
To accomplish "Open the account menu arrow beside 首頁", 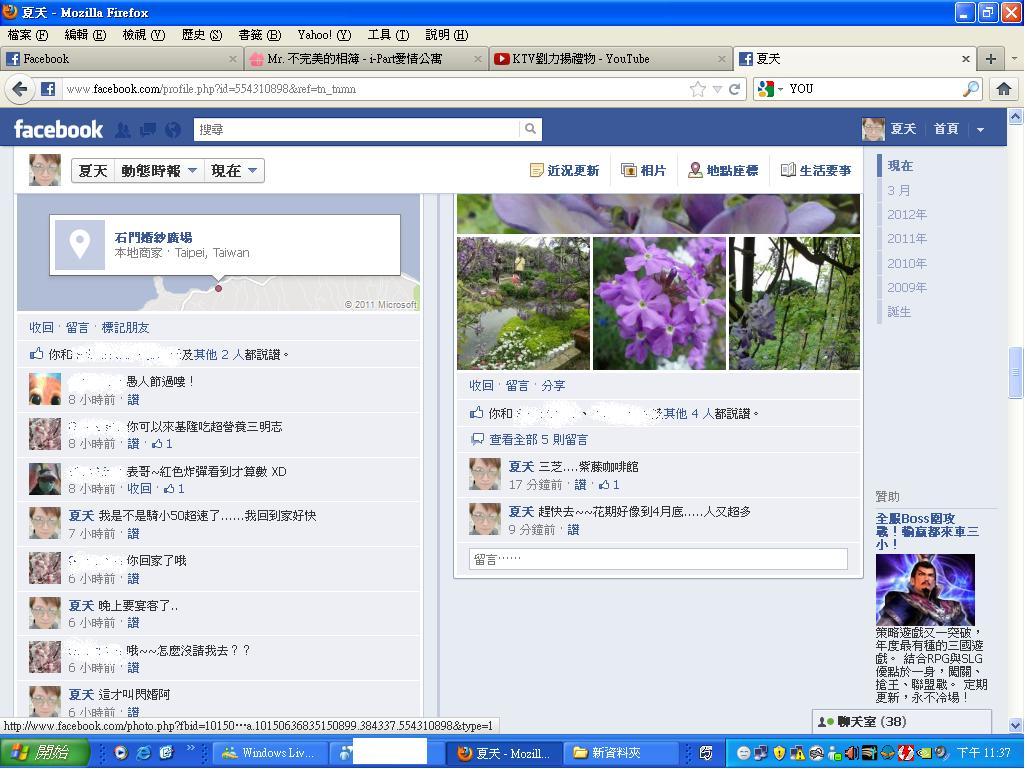I will click(x=980, y=130).
